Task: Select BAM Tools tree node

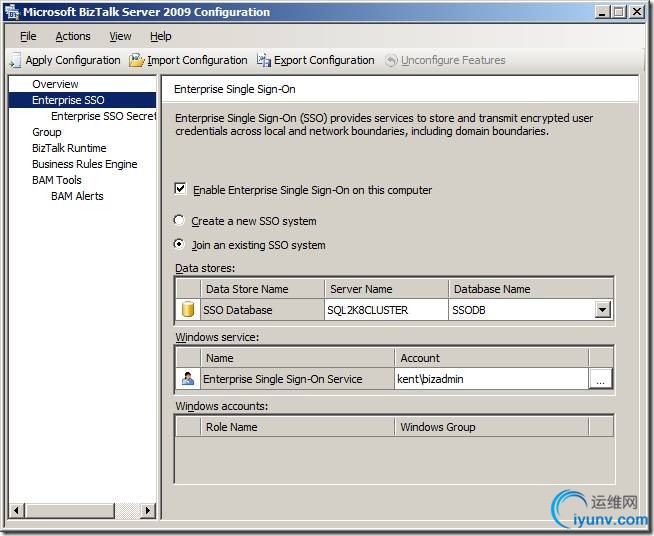Action: point(57,180)
